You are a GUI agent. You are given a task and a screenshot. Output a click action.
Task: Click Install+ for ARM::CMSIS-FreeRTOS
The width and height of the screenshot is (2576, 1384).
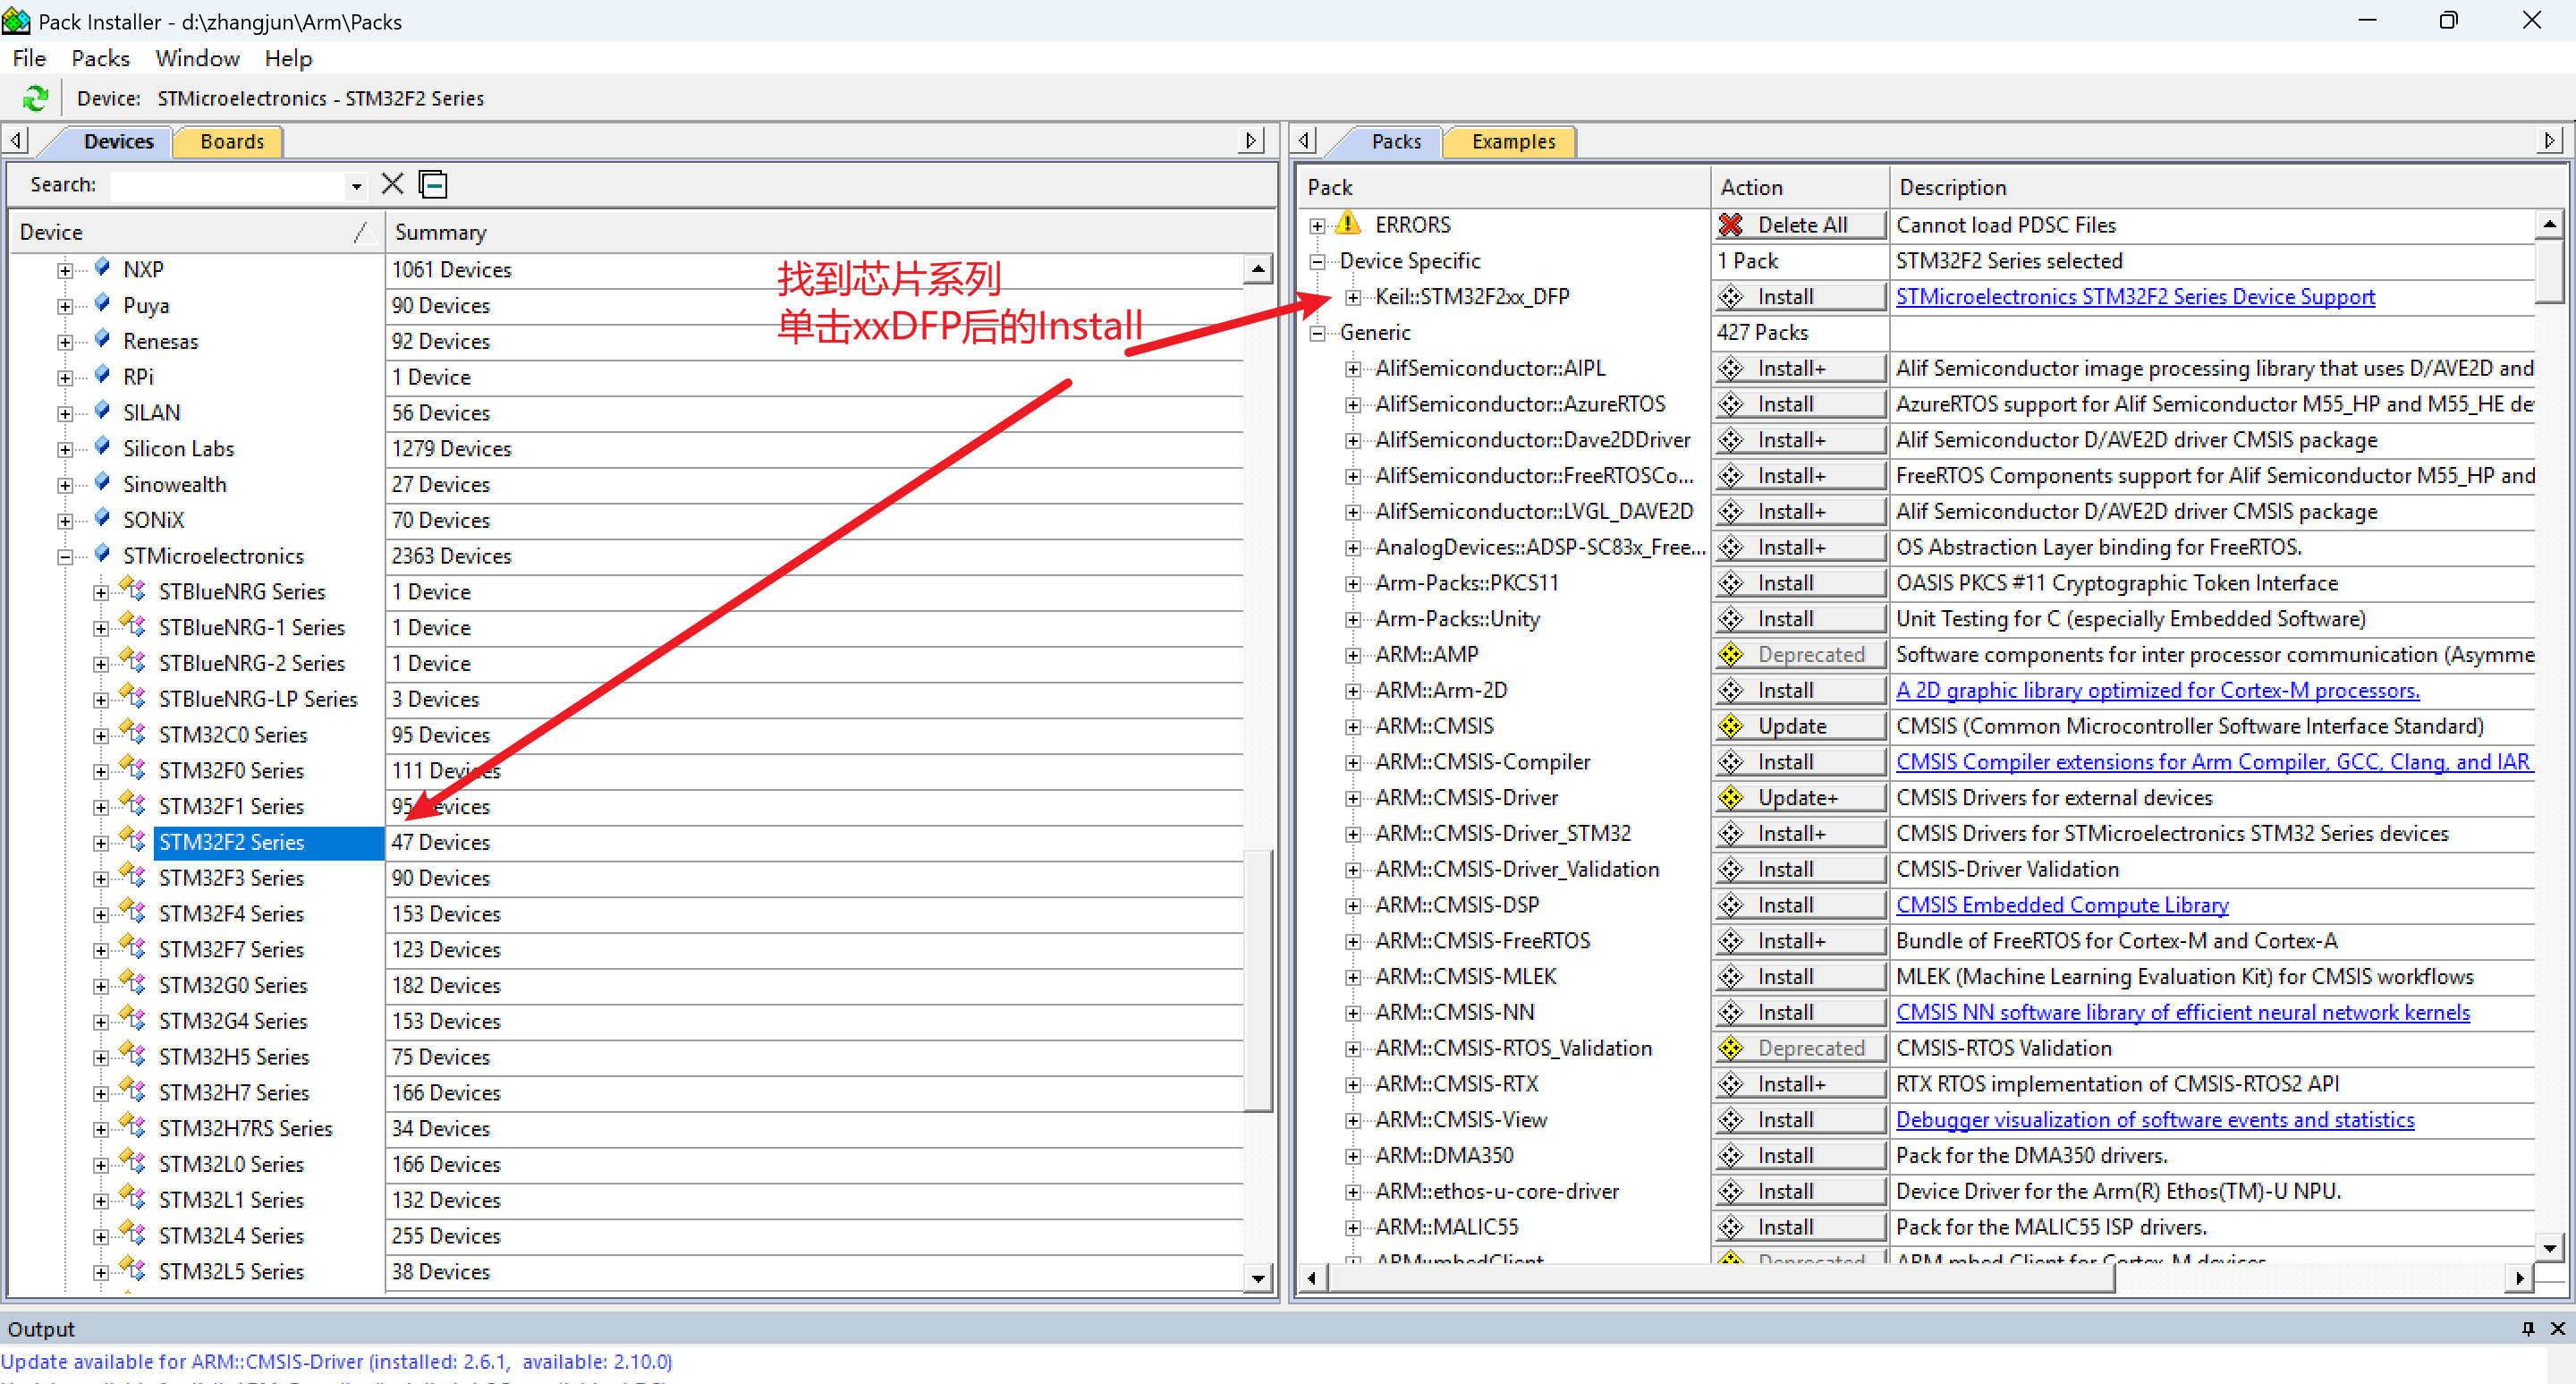(x=1800, y=940)
